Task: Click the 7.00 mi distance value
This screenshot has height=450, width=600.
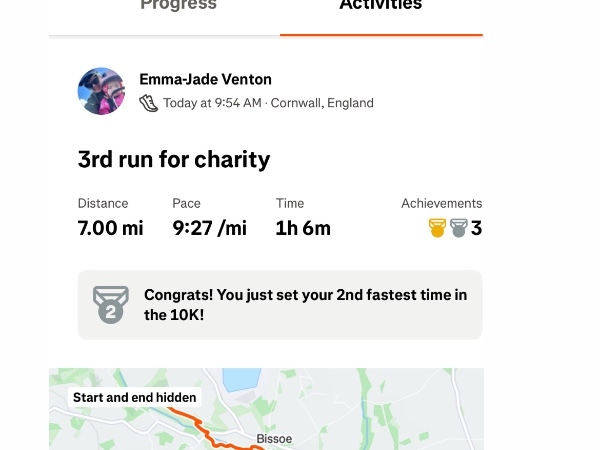Action: (111, 228)
